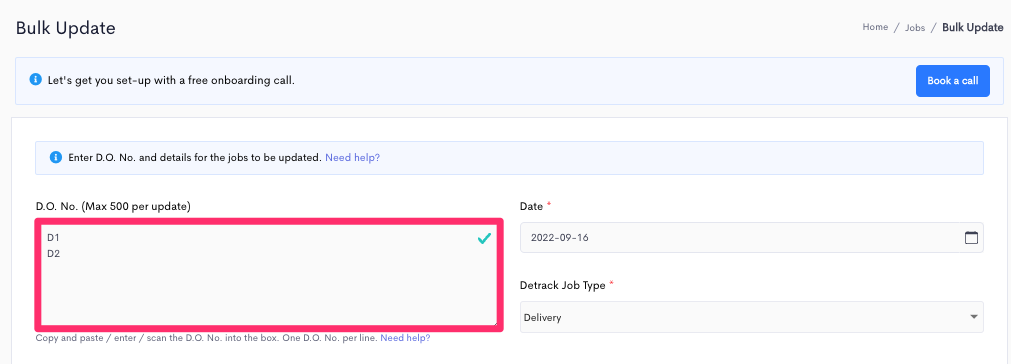Image resolution: width=1011 pixels, height=364 pixels.
Task: Open the Jobs breadcrumb link
Action: point(915,28)
